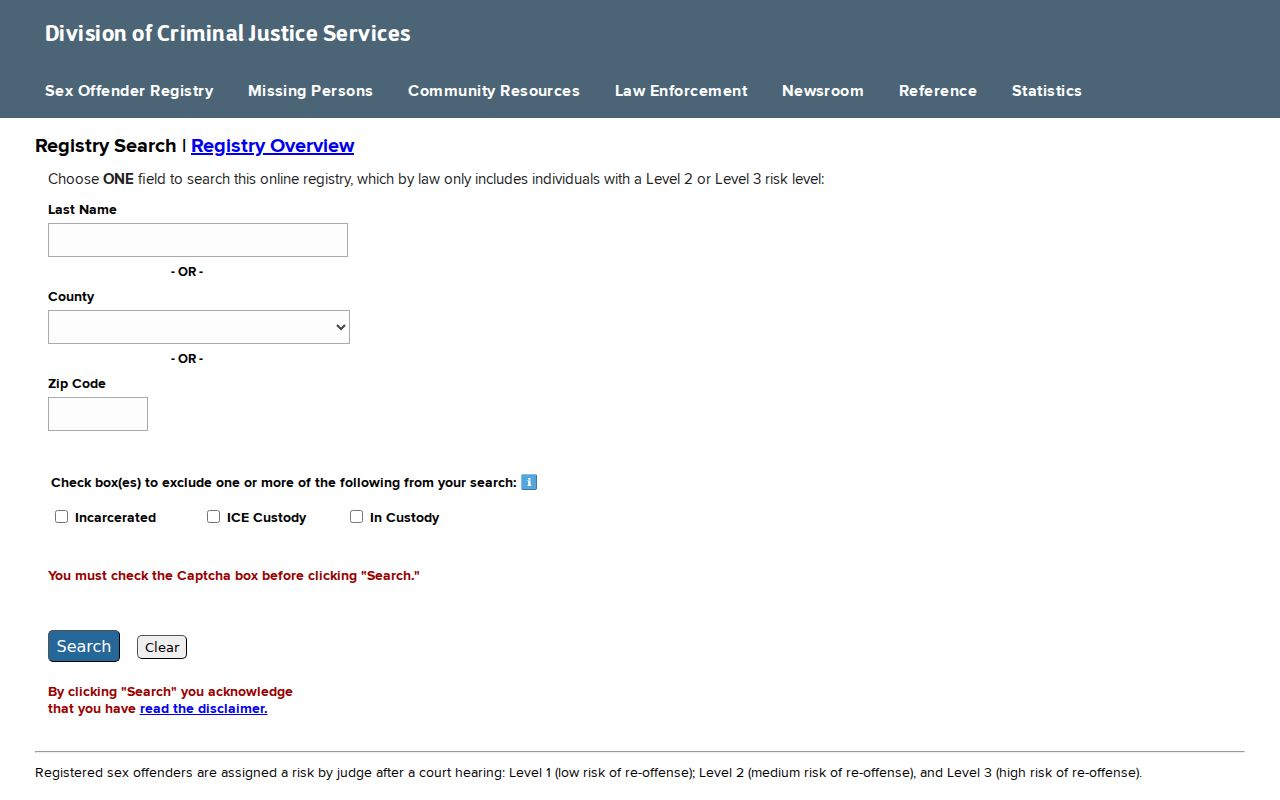Navigate to Statistics
Viewport: 1280px width, 800px height.
coord(1047,91)
